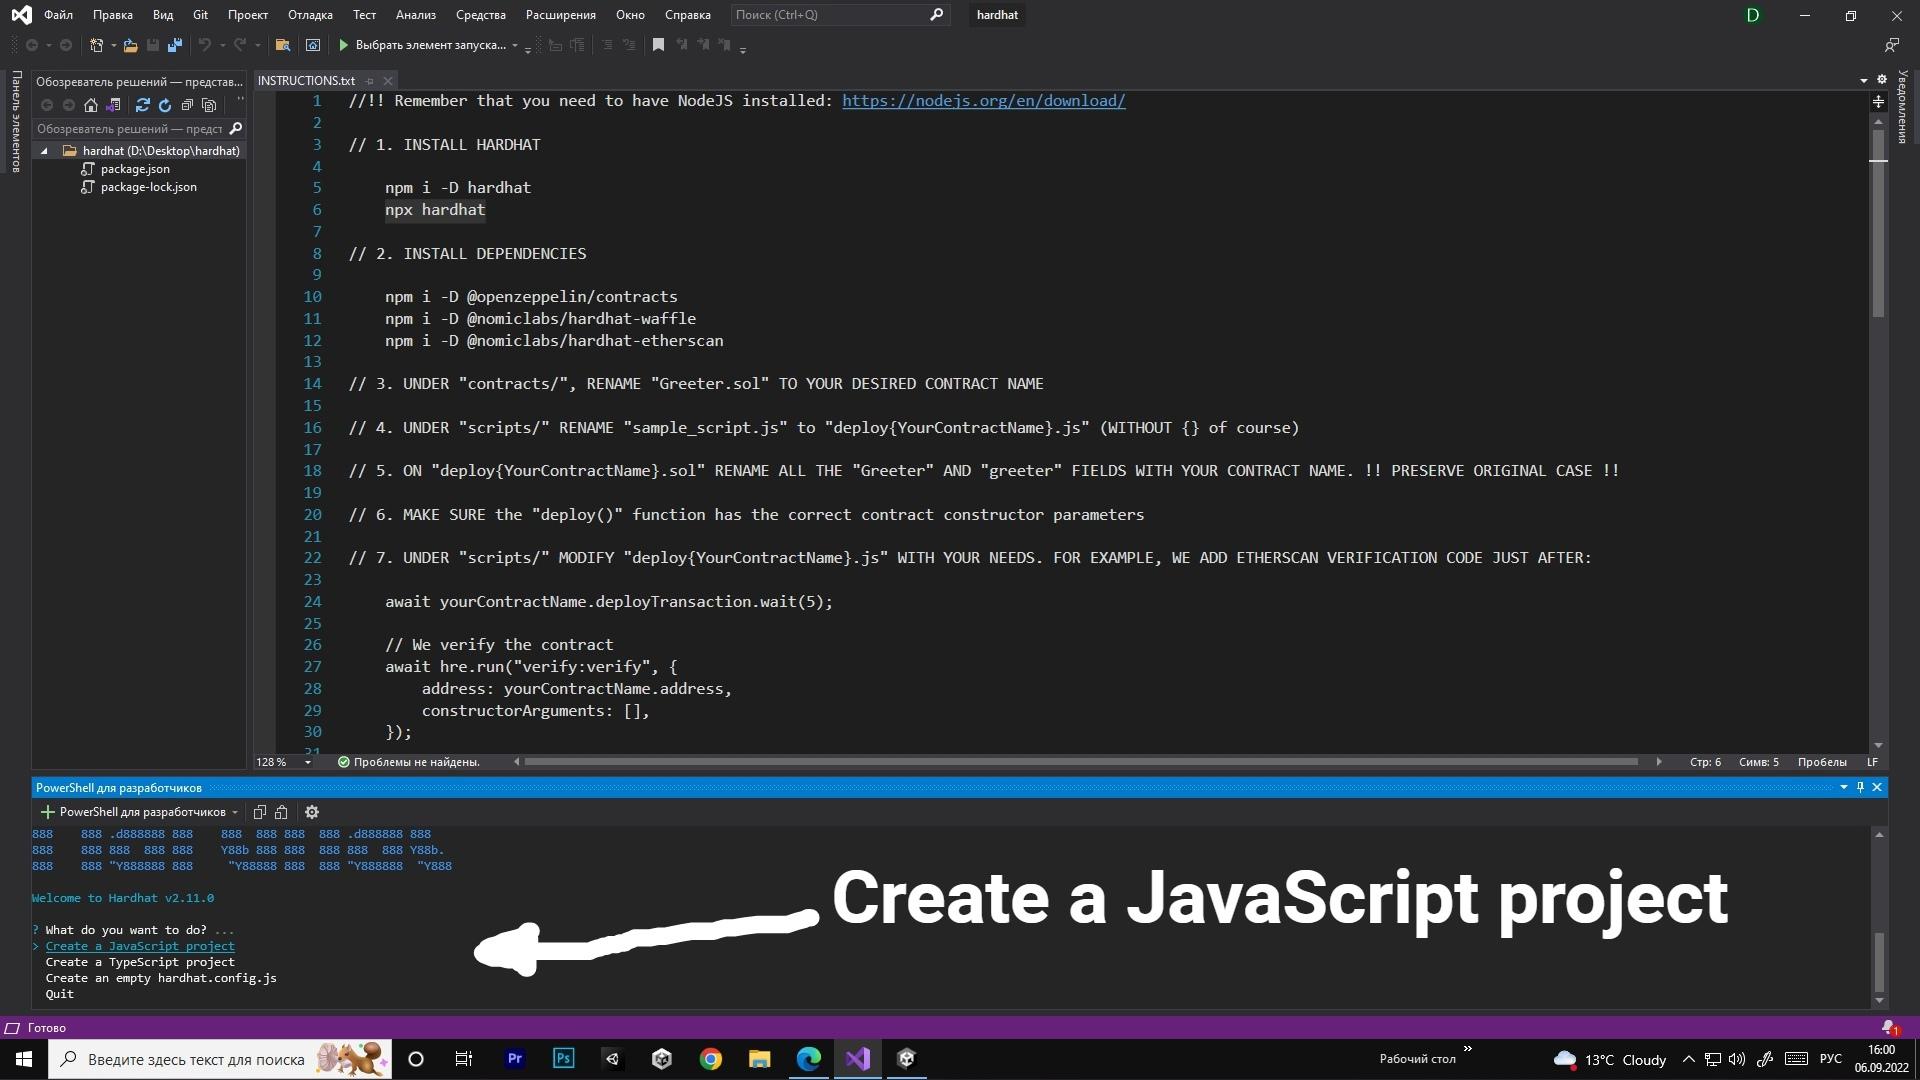Switch views icon in Solution Explorer
The height and width of the screenshot is (1080, 1920).
113,105
